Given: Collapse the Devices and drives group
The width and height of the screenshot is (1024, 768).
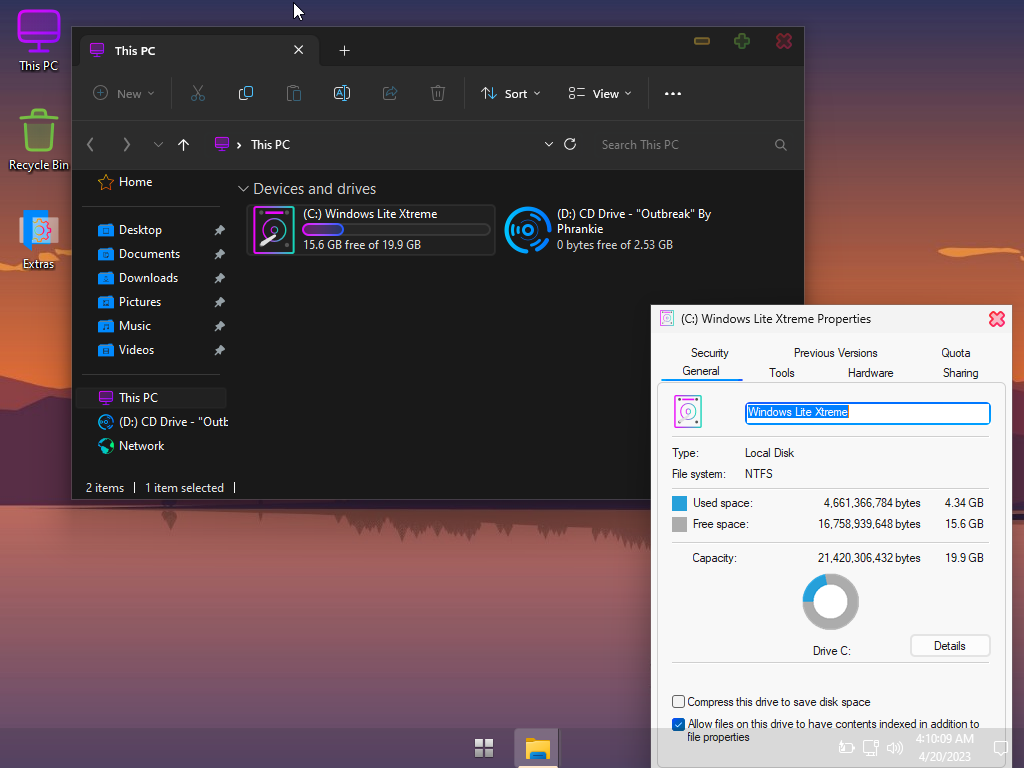Looking at the screenshot, I should [243, 189].
